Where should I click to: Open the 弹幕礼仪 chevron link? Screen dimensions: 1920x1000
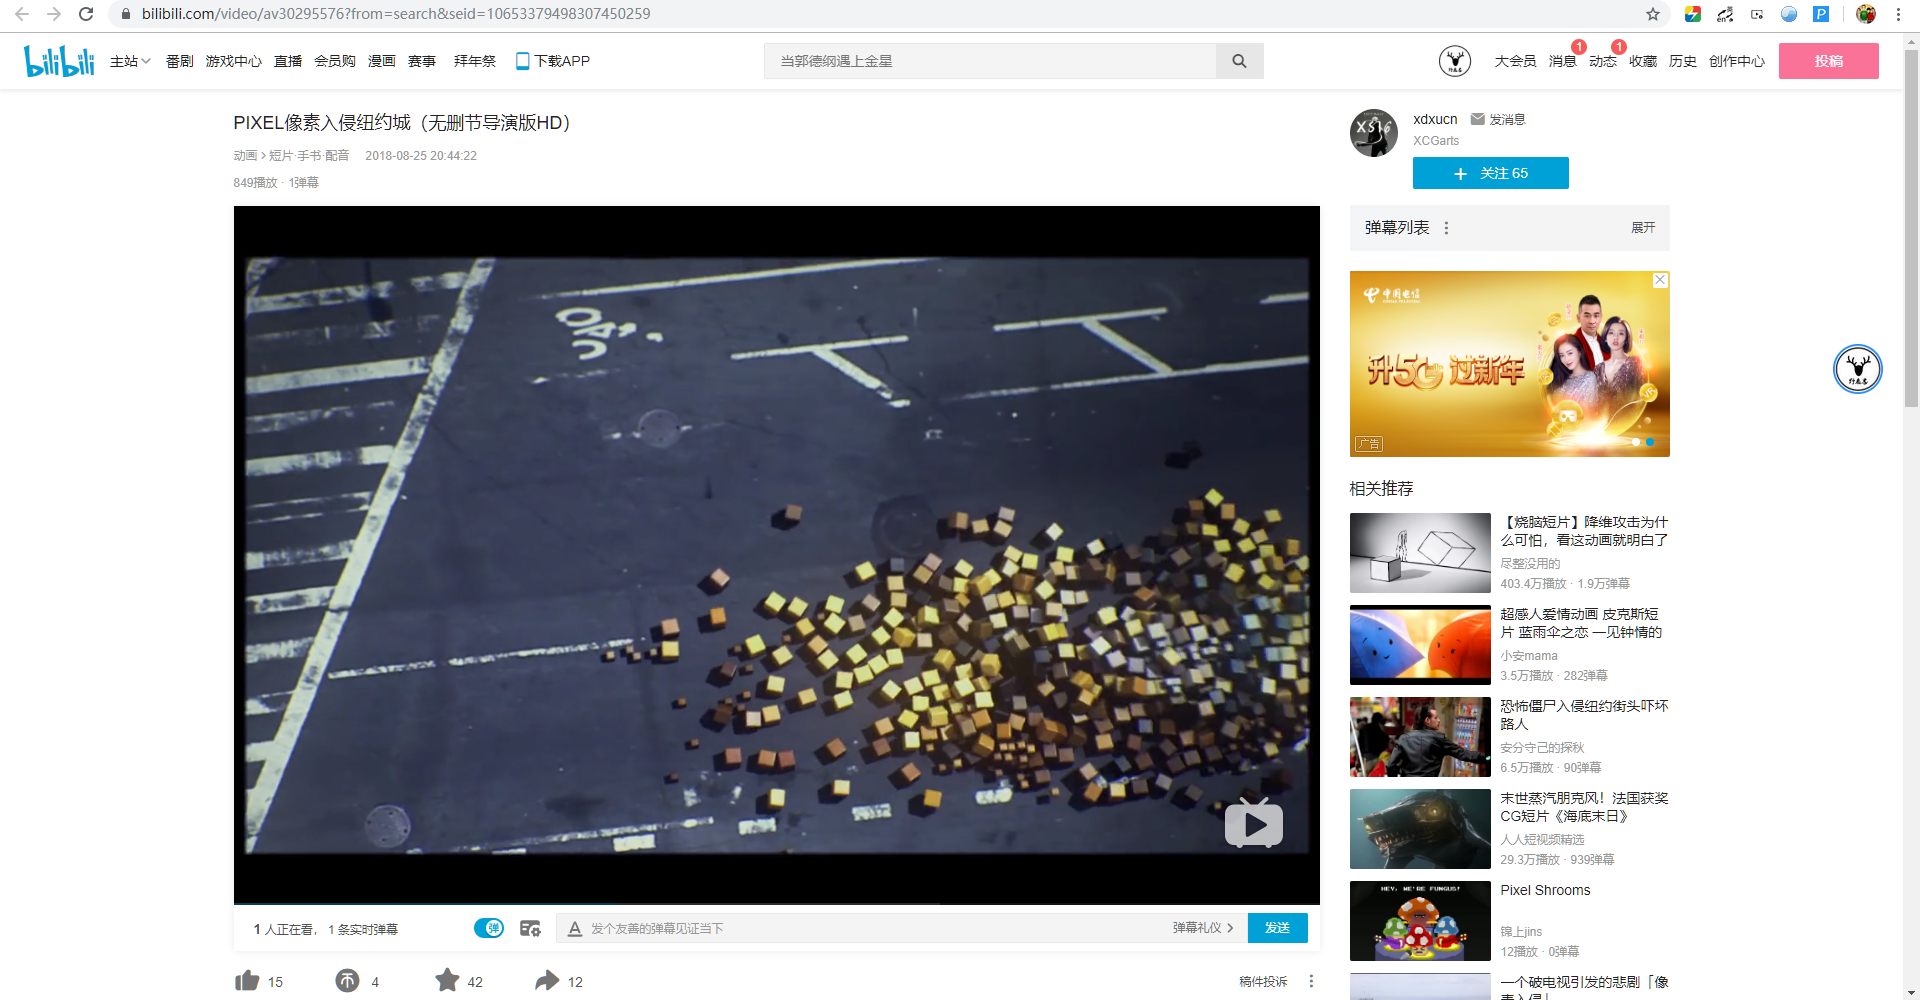tap(1203, 928)
